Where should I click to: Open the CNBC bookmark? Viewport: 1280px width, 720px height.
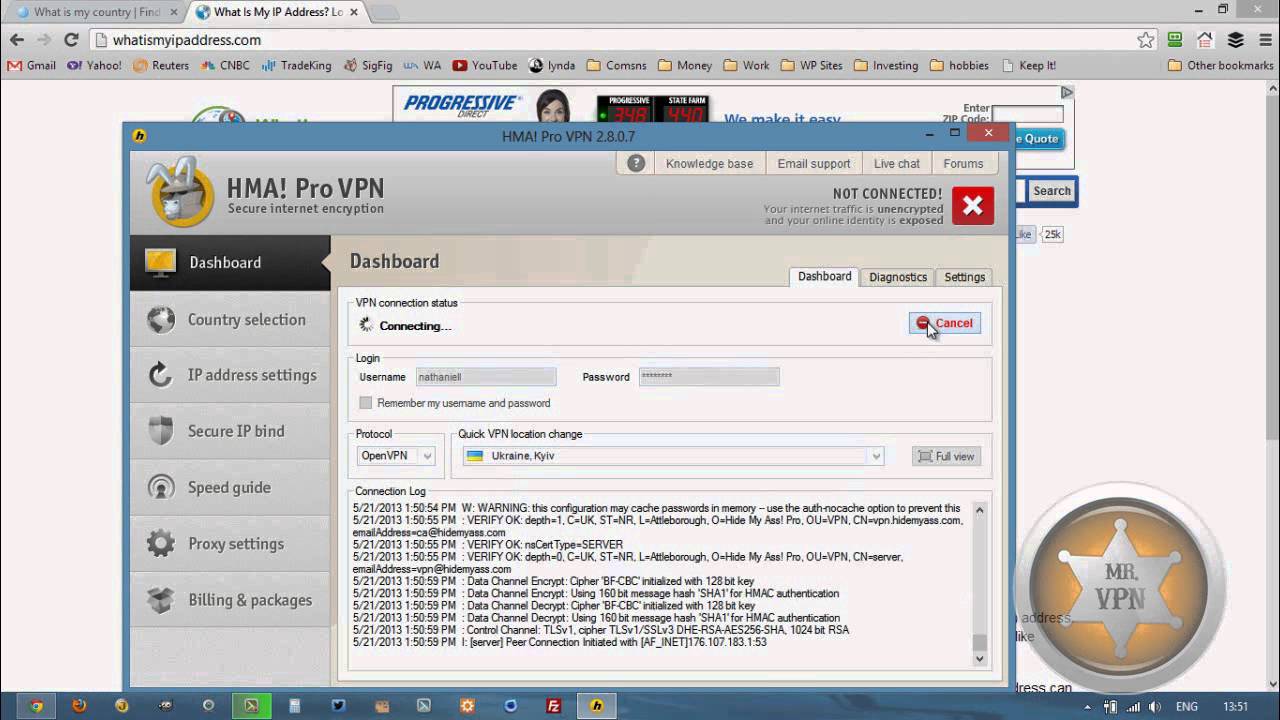[x=225, y=65]
